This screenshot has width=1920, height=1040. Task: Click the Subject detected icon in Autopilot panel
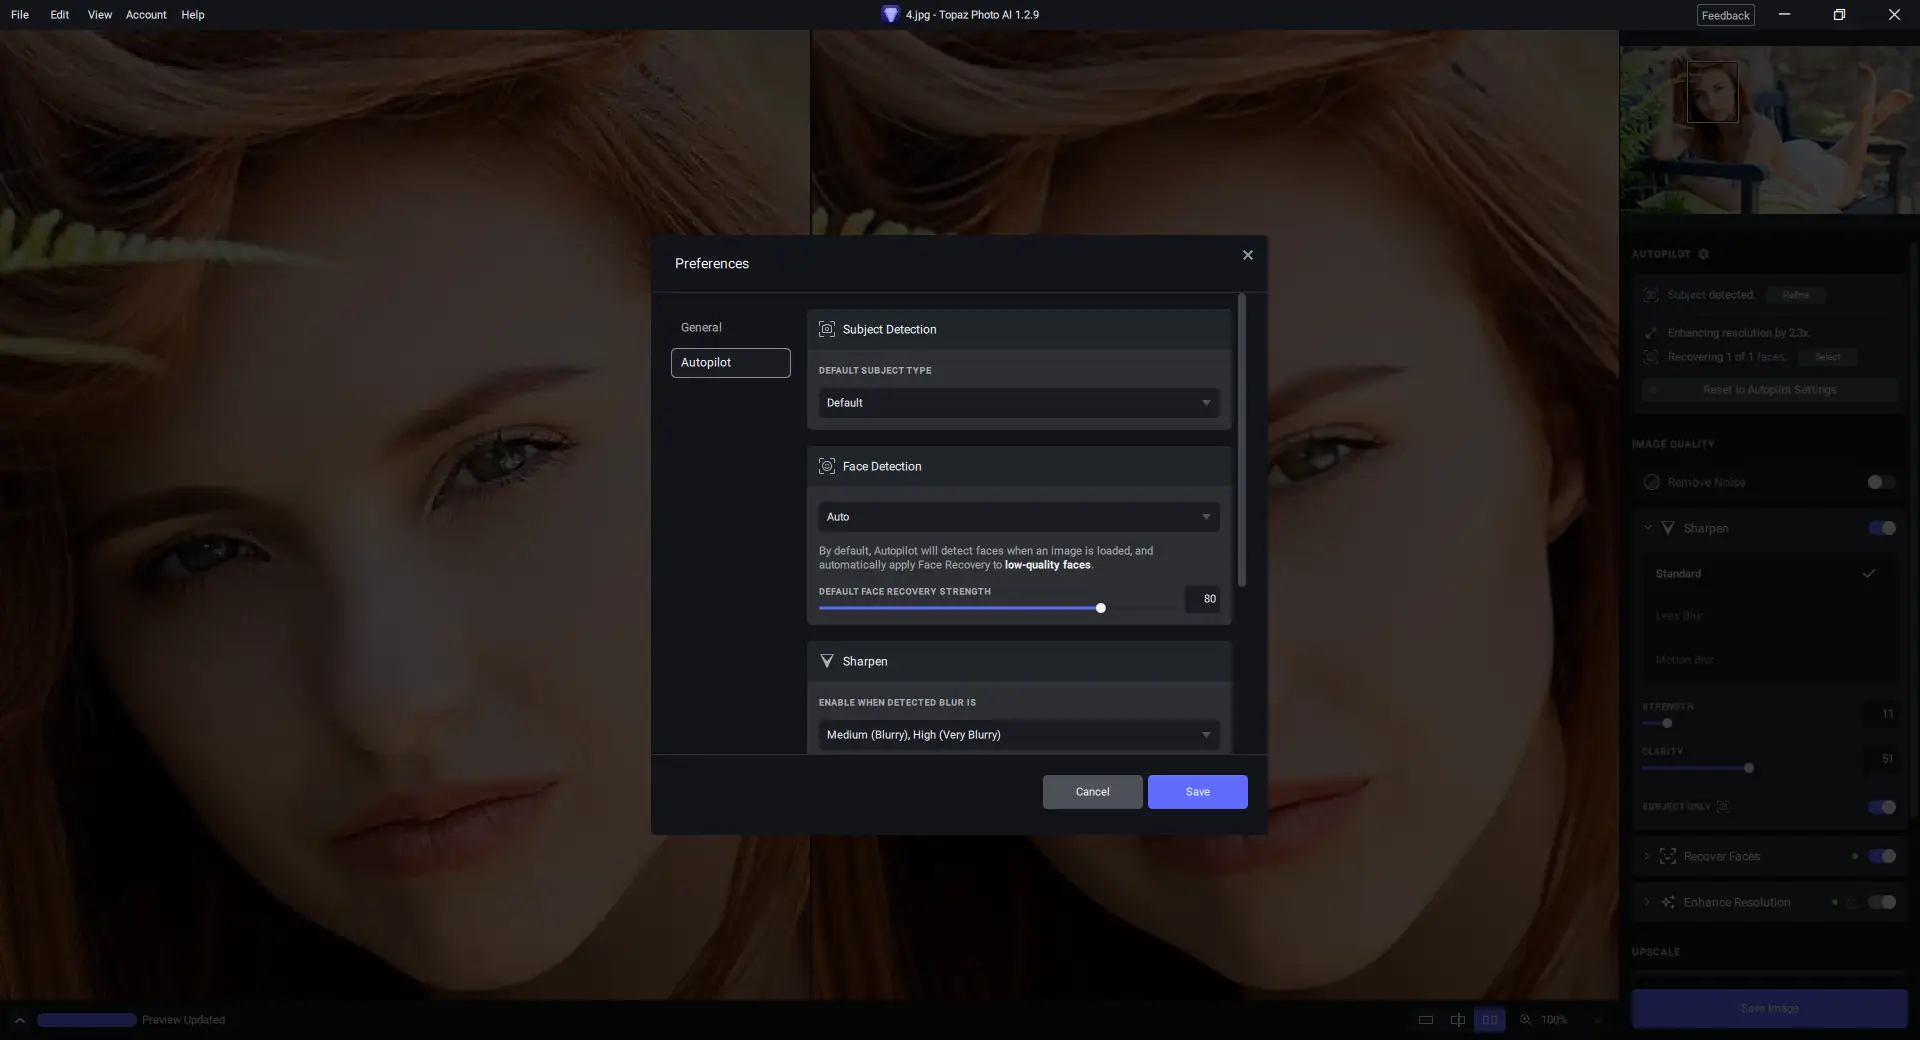coord(1651,295)
